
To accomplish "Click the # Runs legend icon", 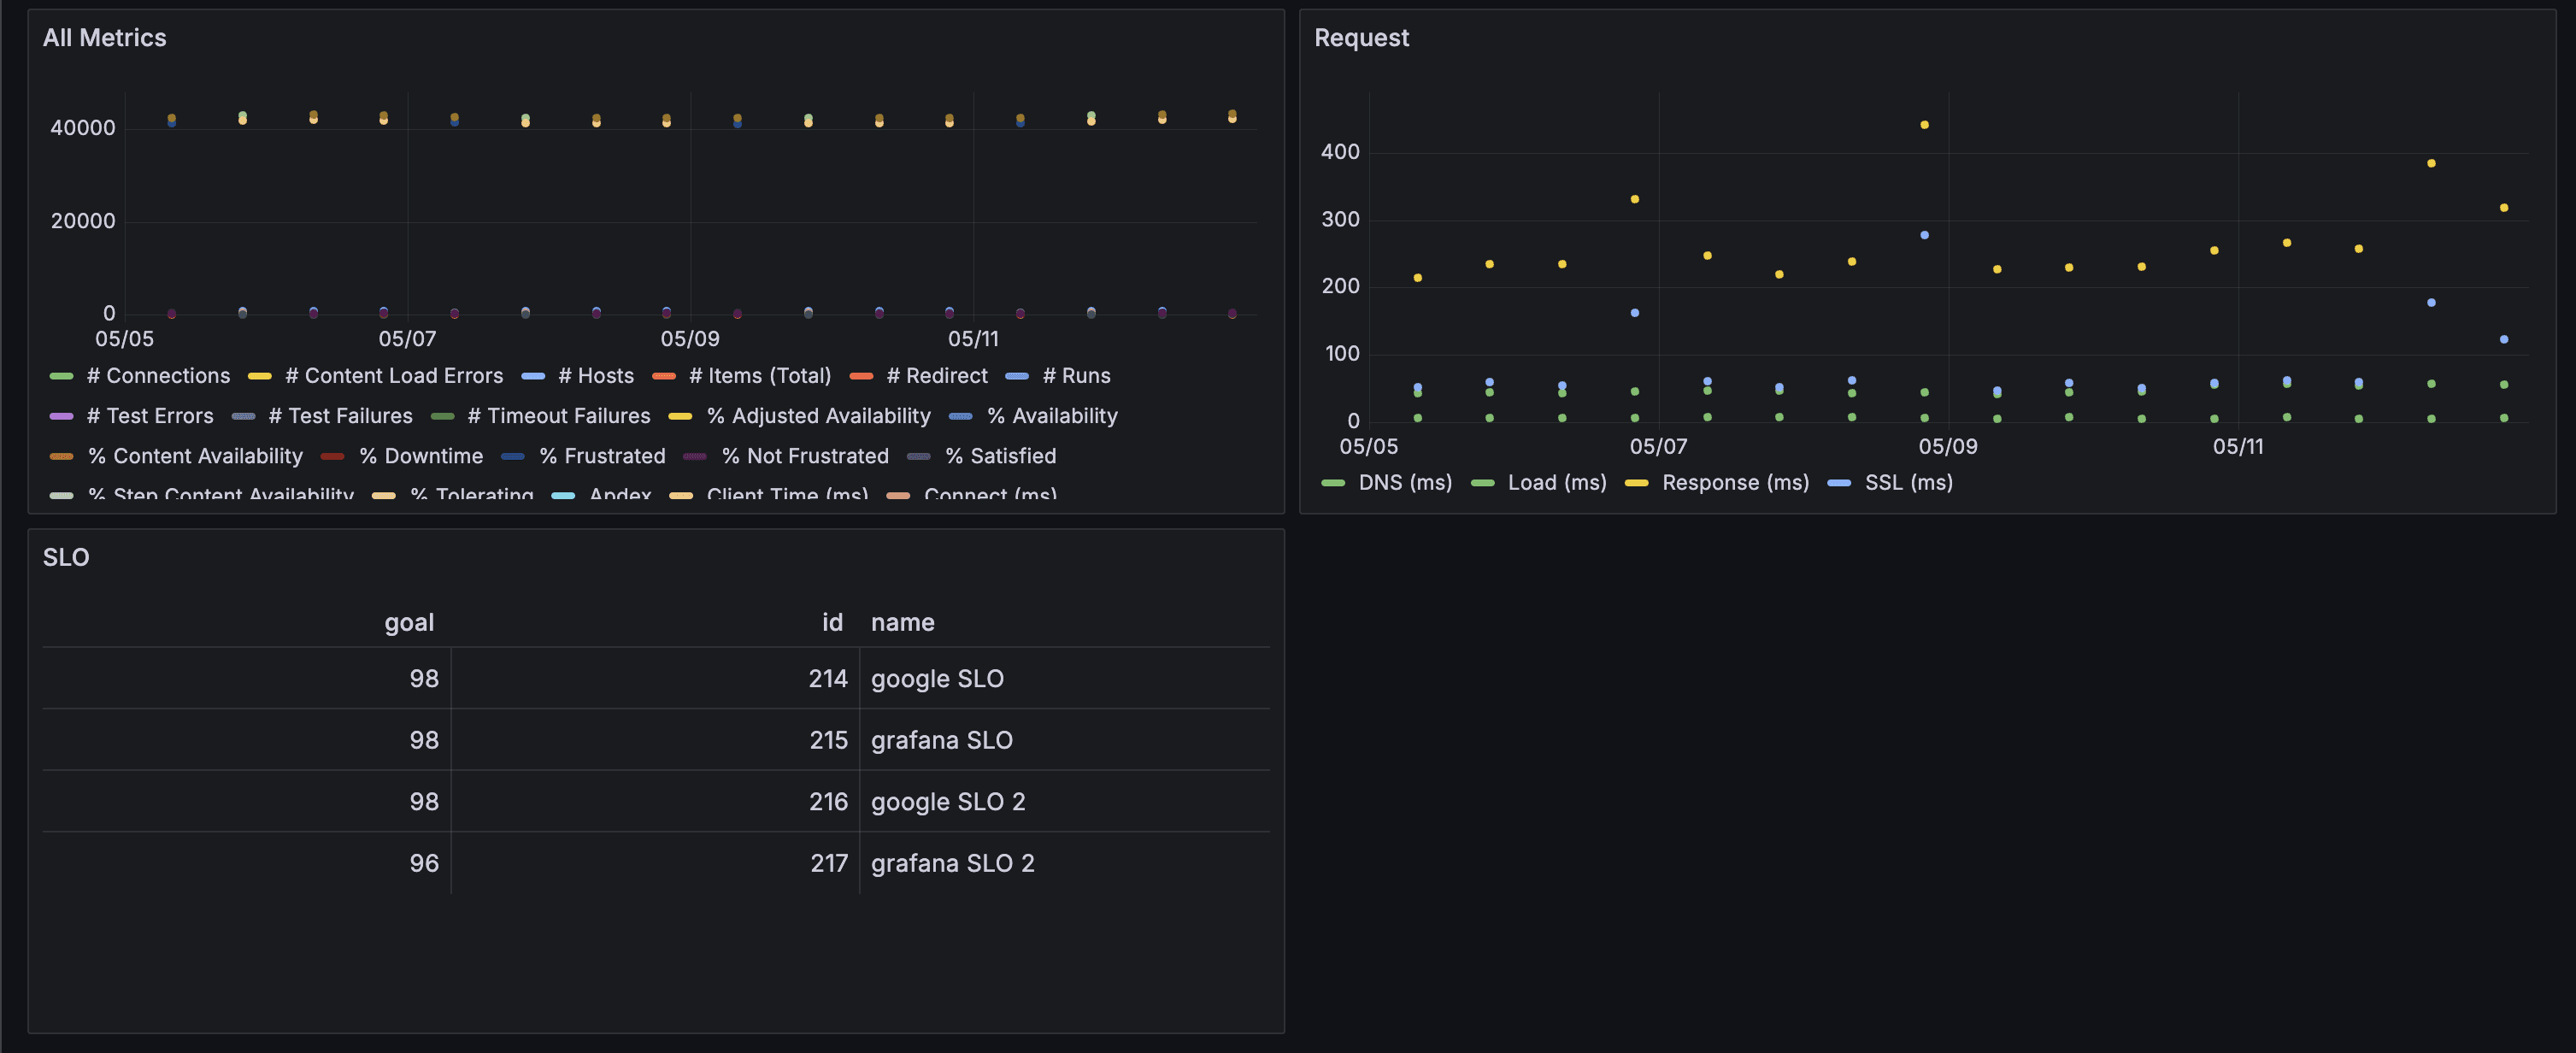I will [1016, 375].
